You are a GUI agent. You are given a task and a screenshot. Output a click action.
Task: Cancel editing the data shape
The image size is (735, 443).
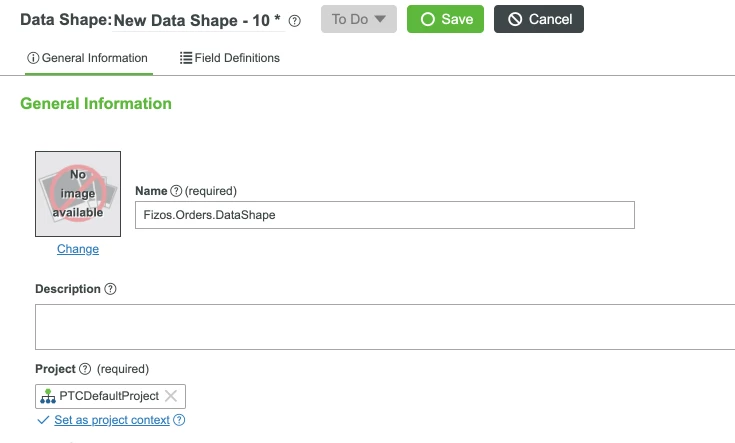pos(538,19)
